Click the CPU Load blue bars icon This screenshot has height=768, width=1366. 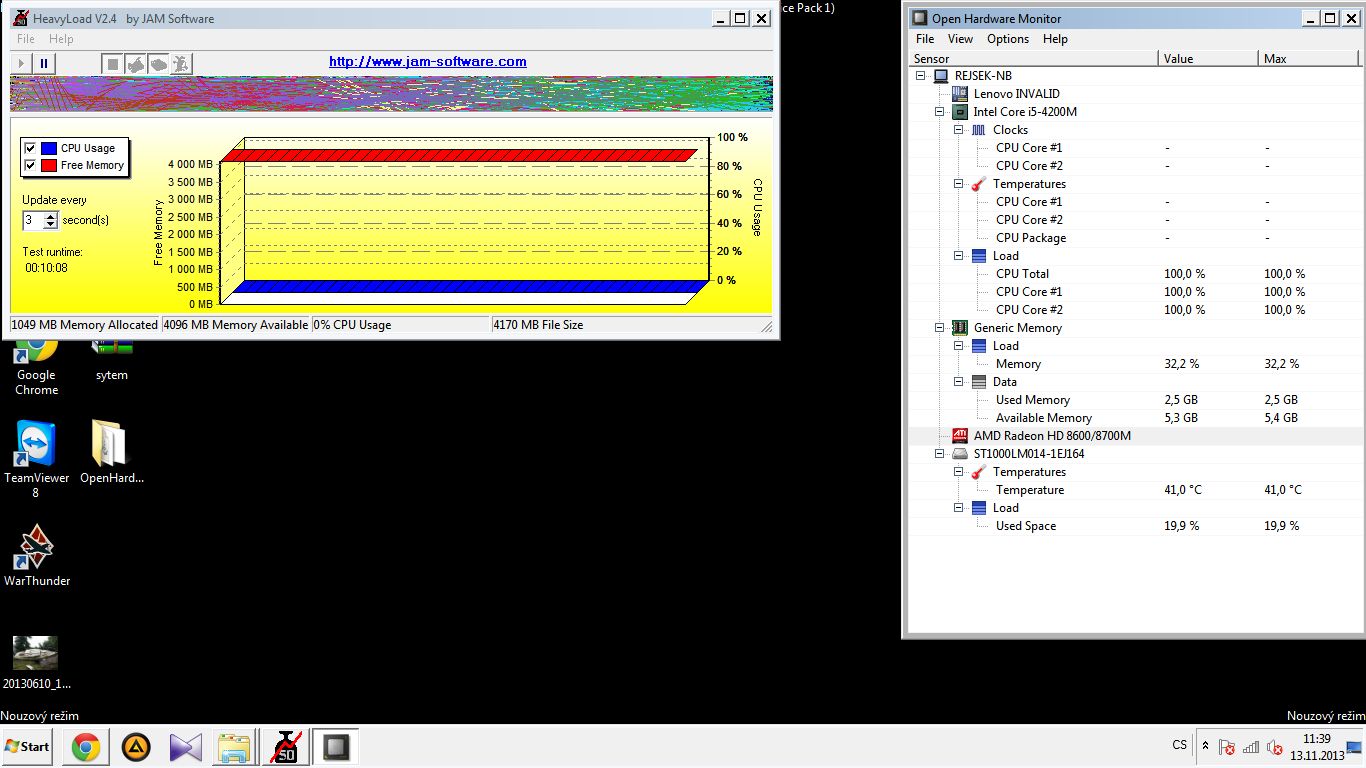pos(979,256)
